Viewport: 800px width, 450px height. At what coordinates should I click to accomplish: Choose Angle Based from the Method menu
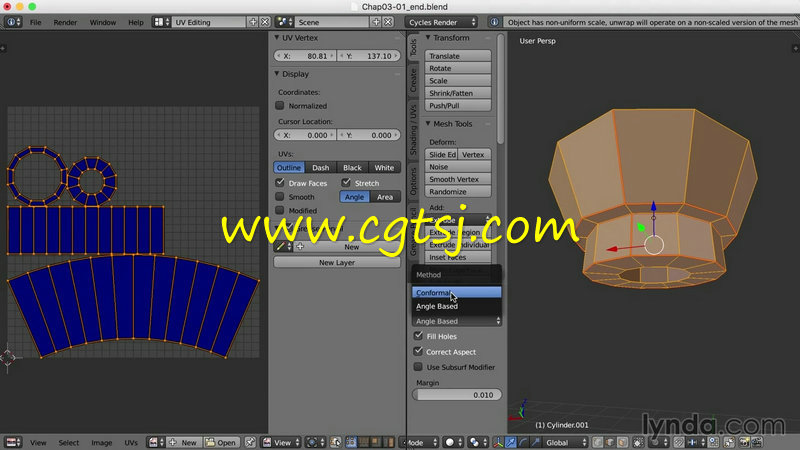pos(457,306)
